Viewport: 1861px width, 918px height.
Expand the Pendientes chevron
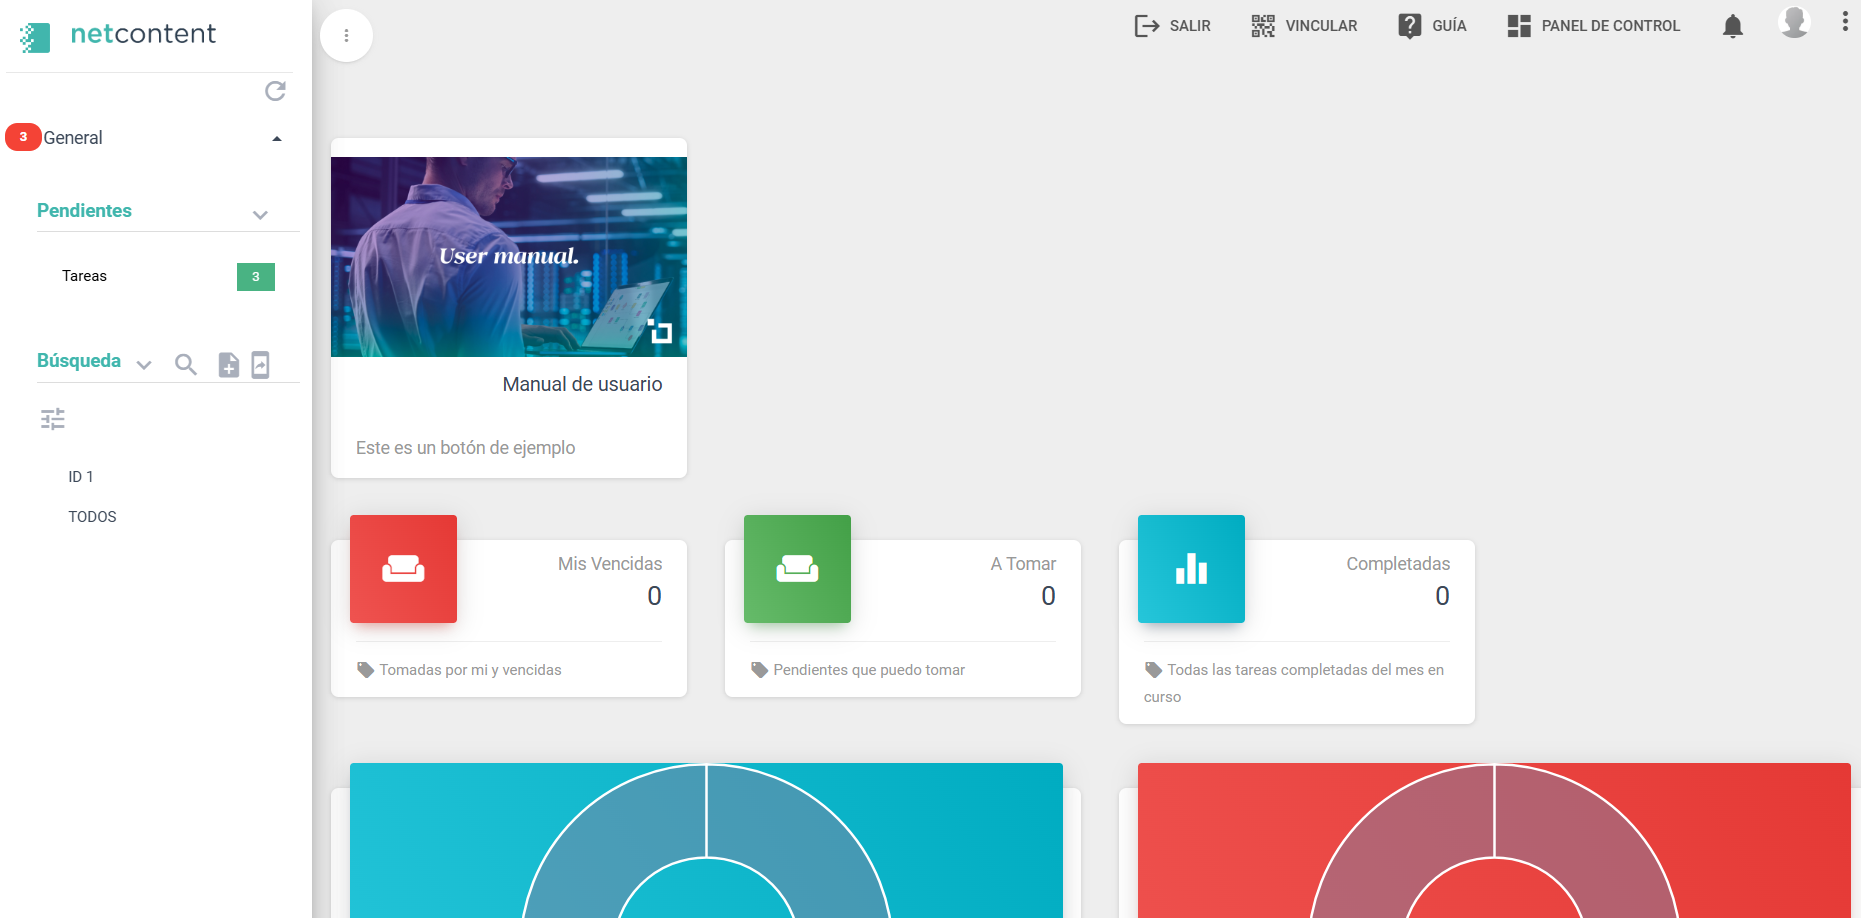click(260, 215)
